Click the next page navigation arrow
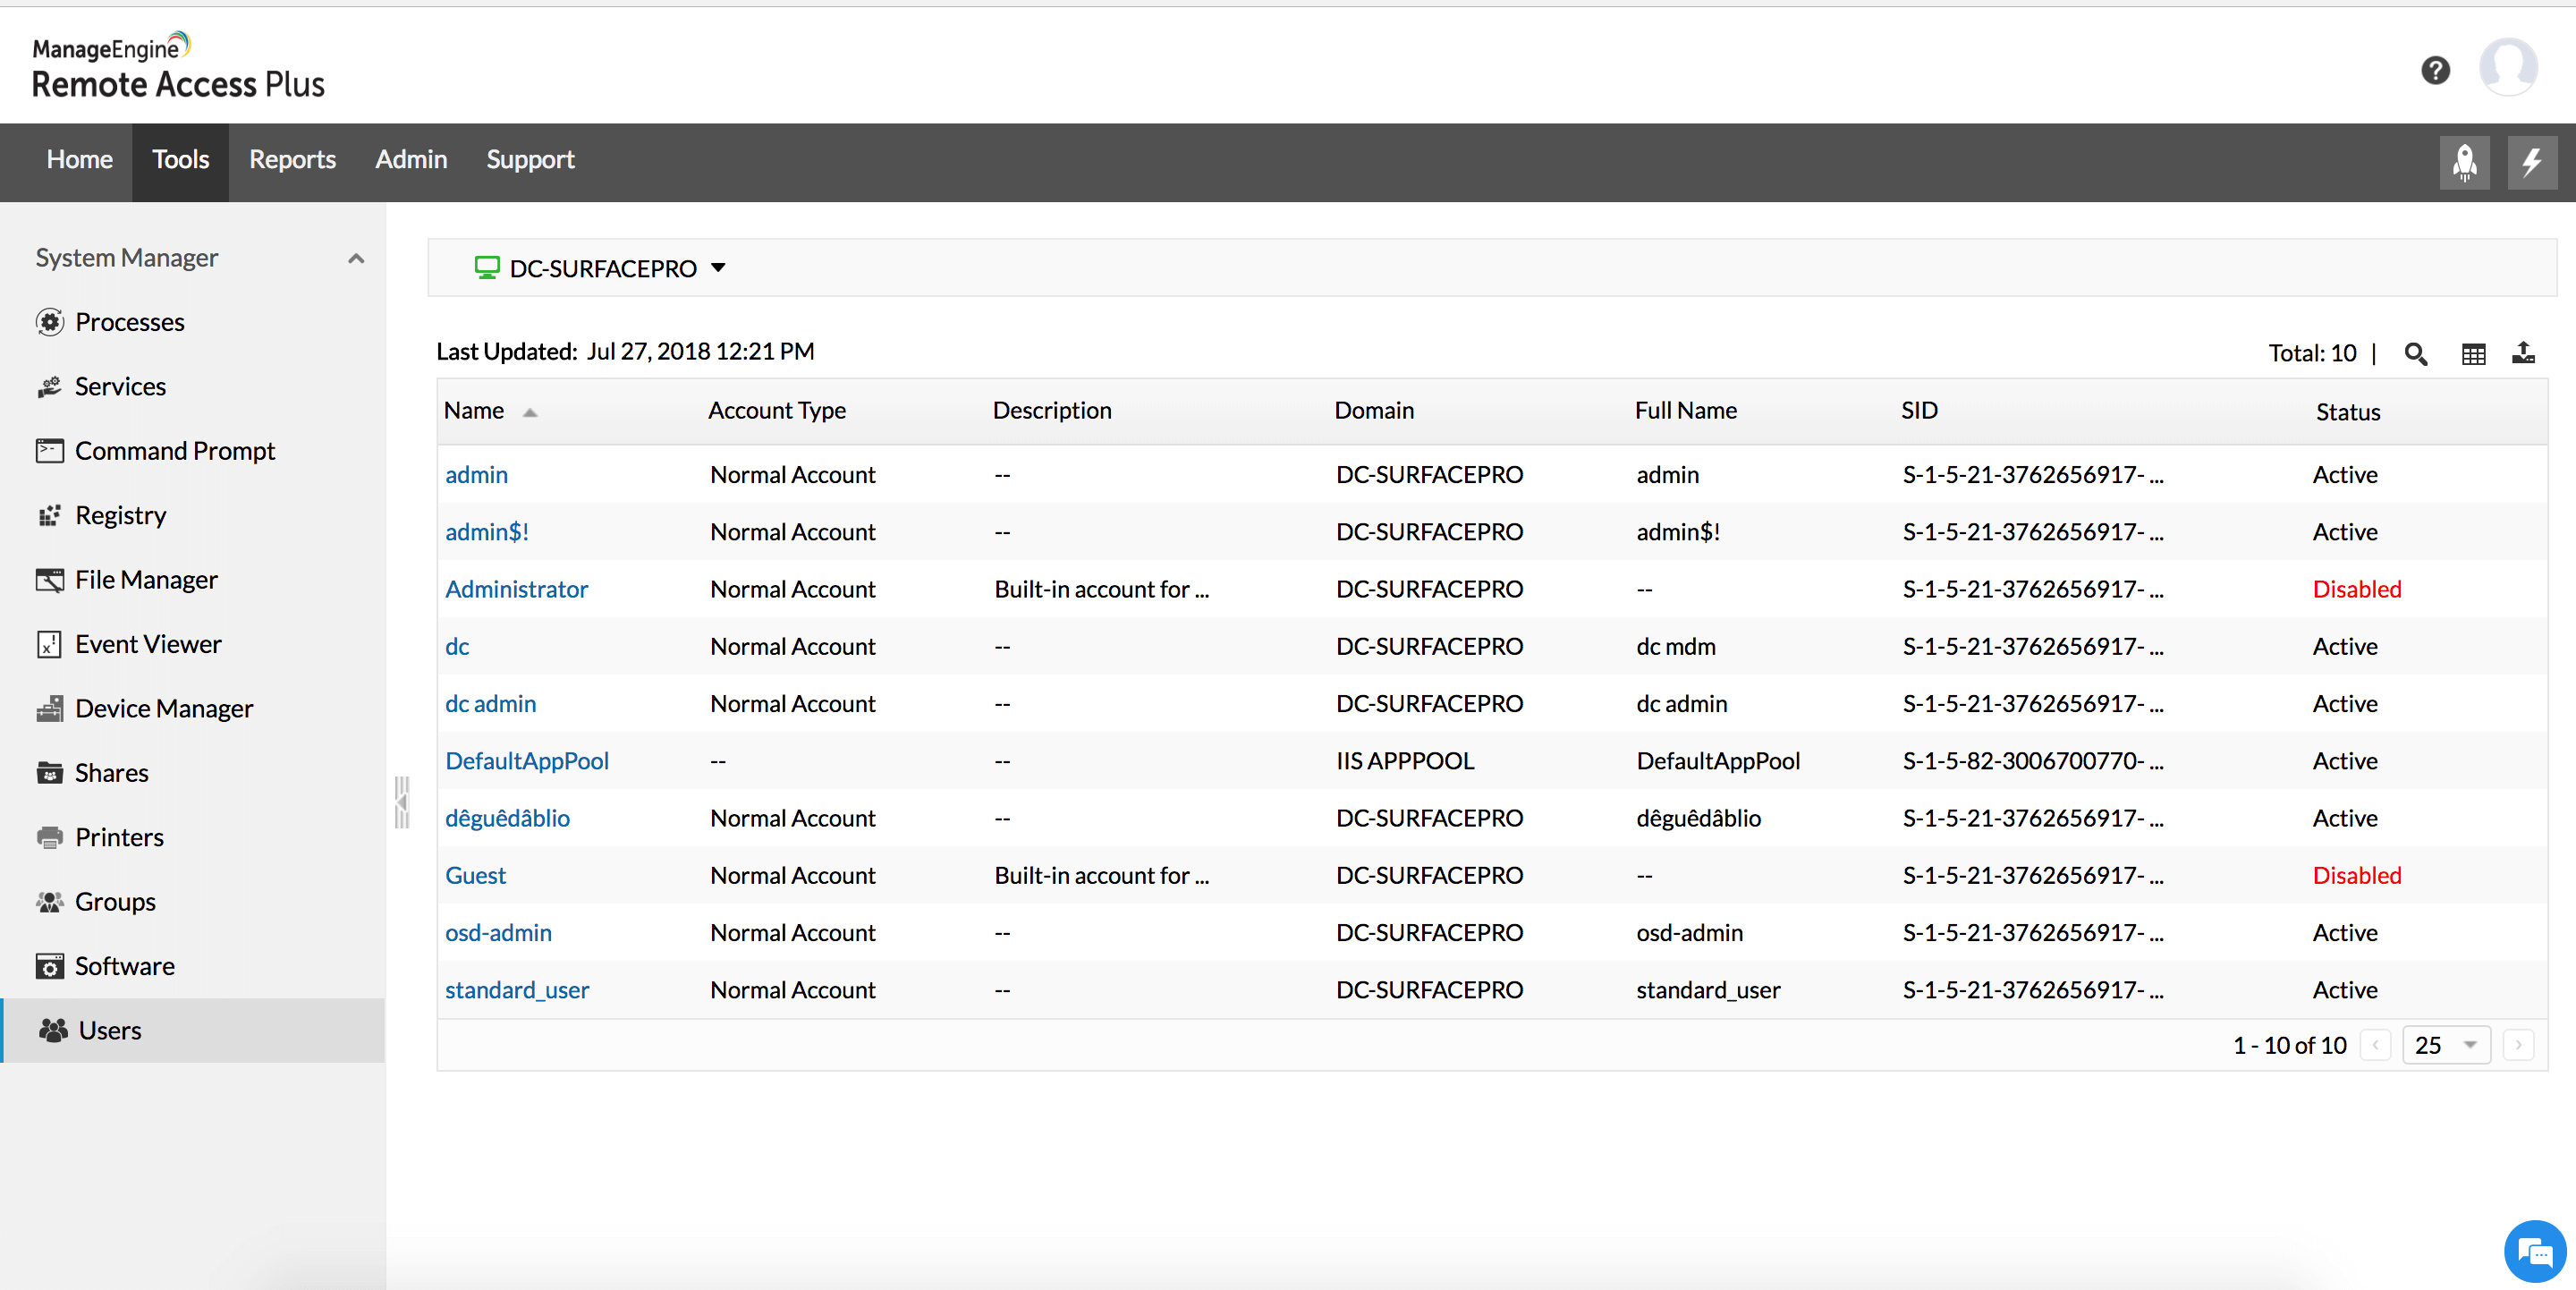2576x1290 pixels. point(2525,1043)
